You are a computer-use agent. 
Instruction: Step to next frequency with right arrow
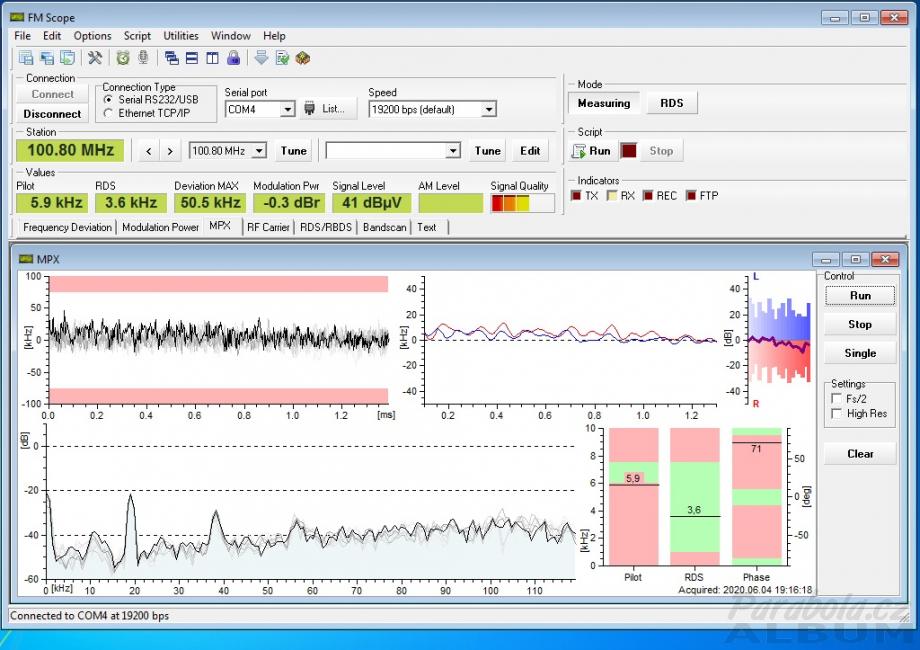(x=170, y=151)
